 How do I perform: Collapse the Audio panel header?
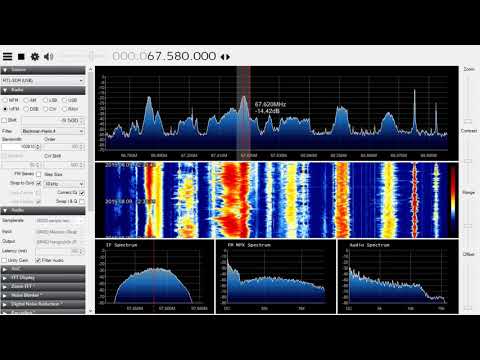click(x=43, y=211)
